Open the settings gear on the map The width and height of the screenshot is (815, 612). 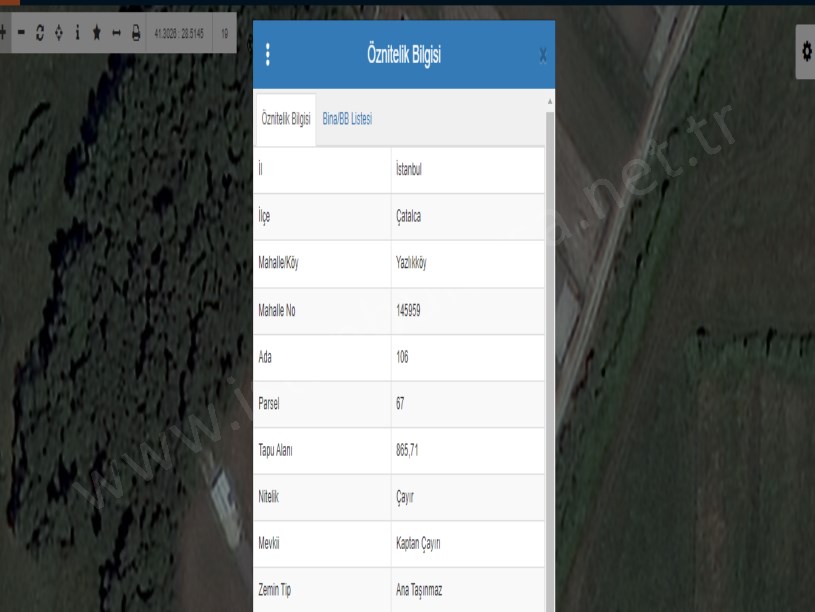point(805,56)
